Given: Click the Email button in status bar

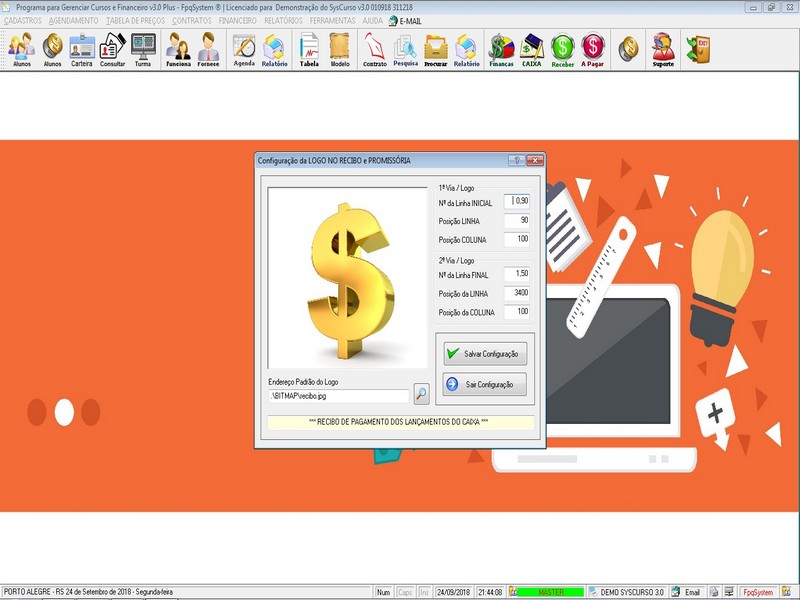Looking at the screenshot, I should click(687, 592).
